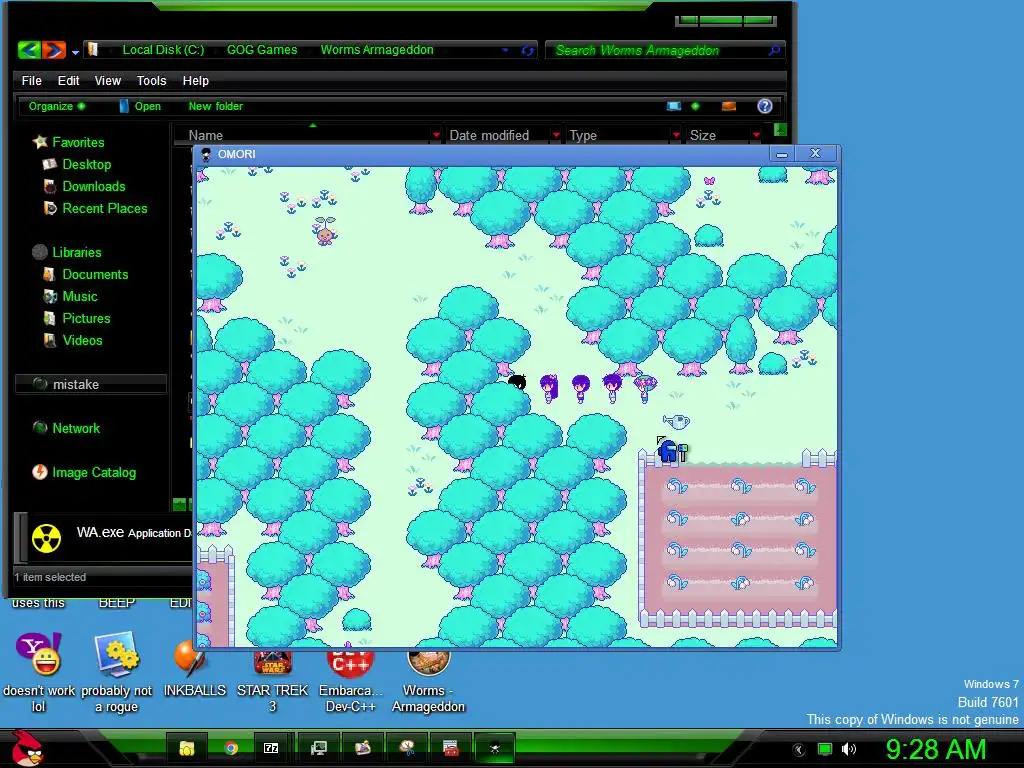
Task: Click the OMORI window title icon
Action: point(206,154)
